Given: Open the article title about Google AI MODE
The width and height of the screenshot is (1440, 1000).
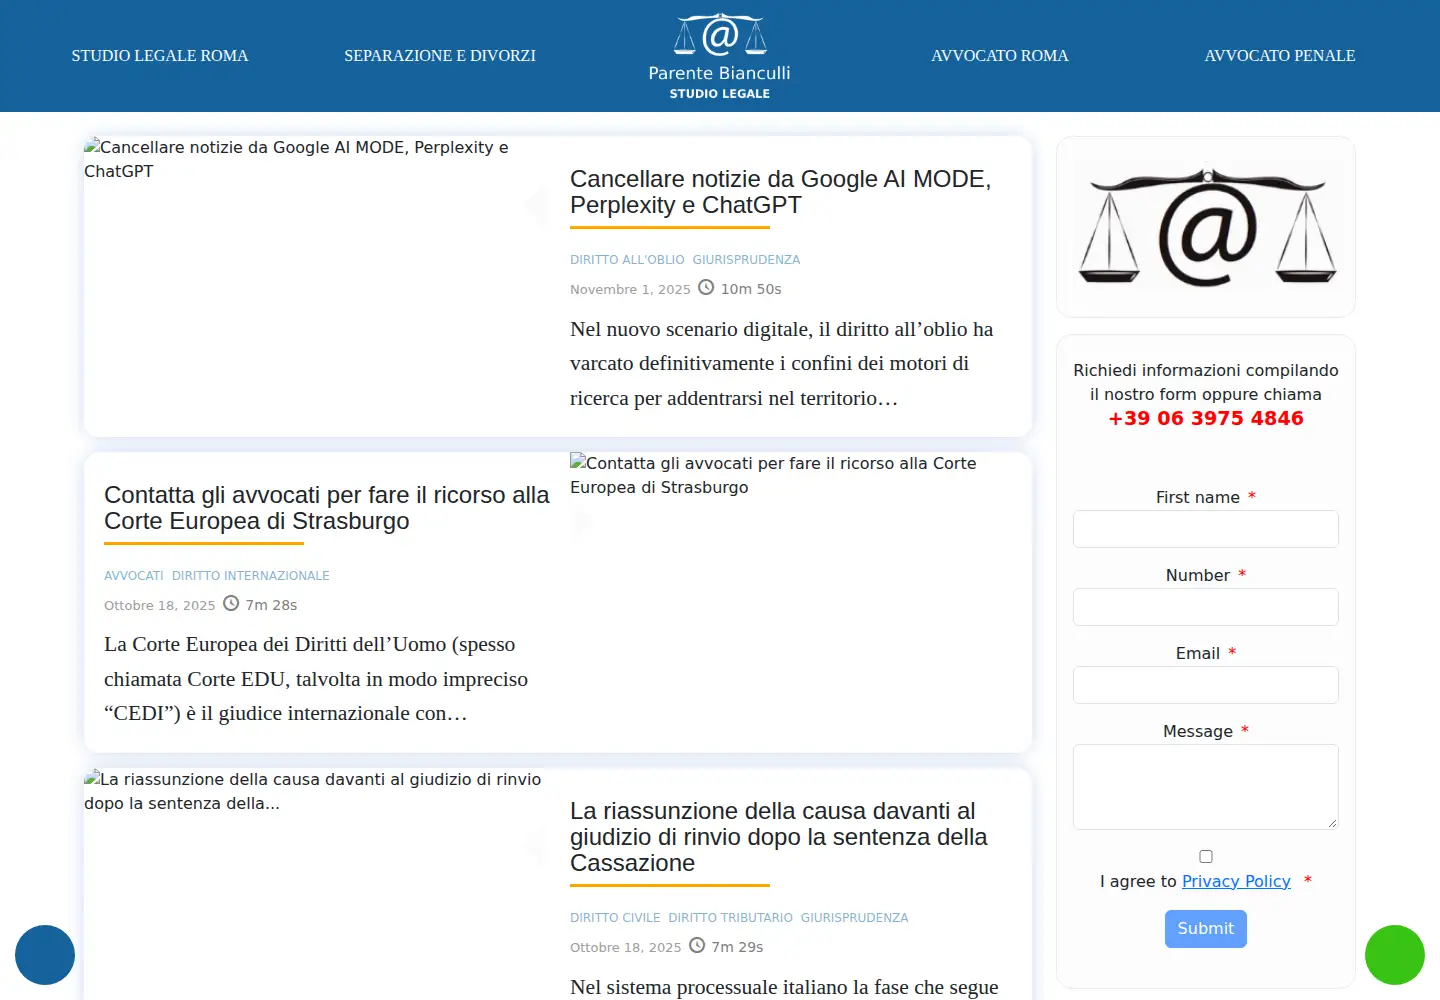Looking at the screenshot, I should coord(780,192).
